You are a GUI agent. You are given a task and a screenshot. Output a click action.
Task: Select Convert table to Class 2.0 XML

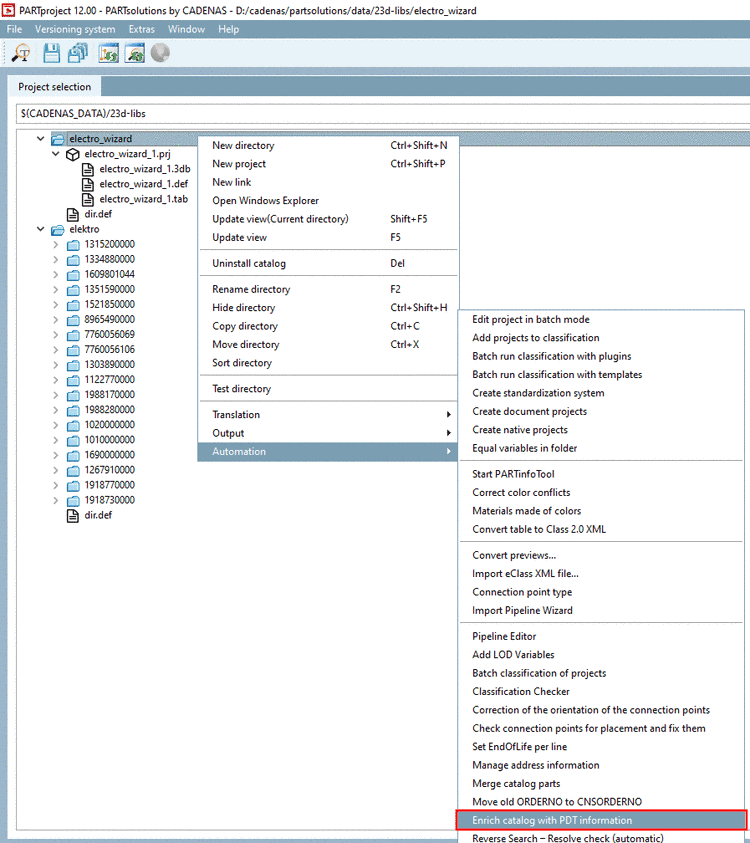(x=601, y=529)
